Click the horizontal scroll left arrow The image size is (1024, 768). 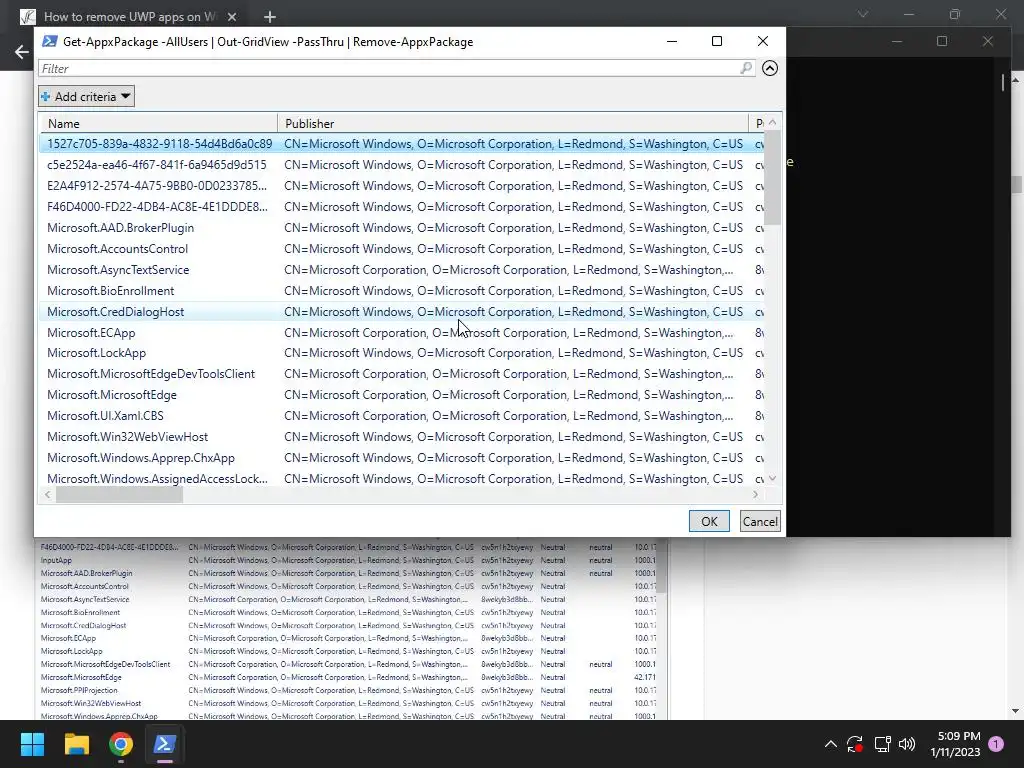pos(48,495)
